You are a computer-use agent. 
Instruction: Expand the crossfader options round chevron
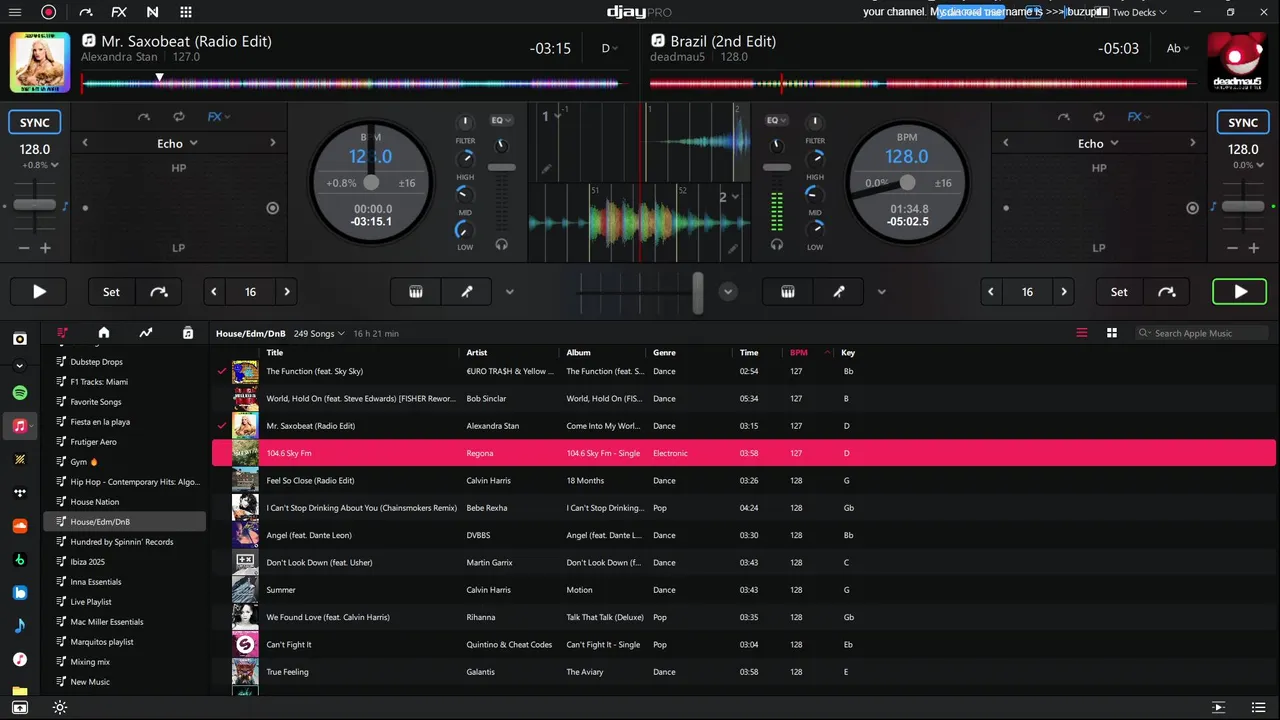(728, 292)
